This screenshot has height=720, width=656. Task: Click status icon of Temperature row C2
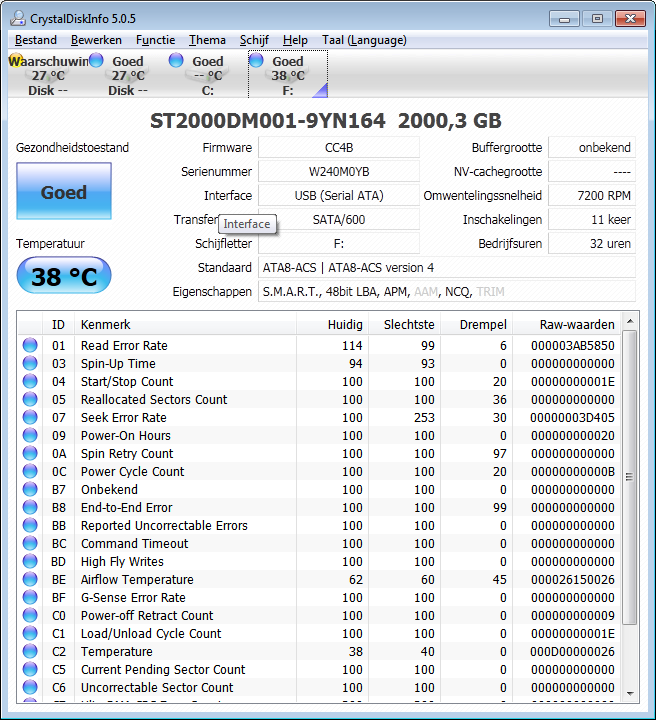(30, 651)
